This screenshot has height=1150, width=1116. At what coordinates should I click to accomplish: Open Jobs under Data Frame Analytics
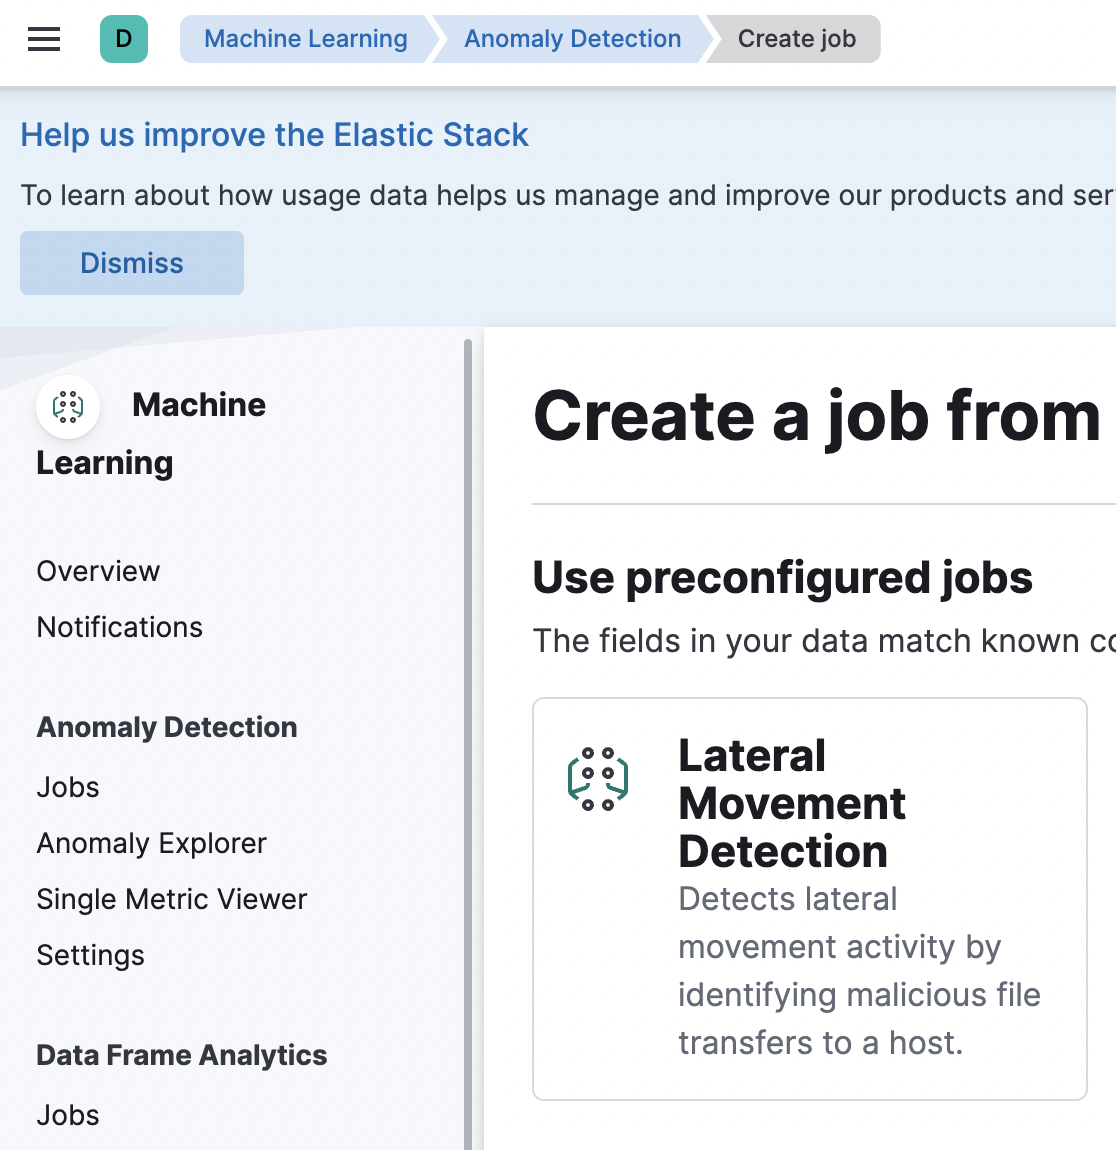[68, 1116]
